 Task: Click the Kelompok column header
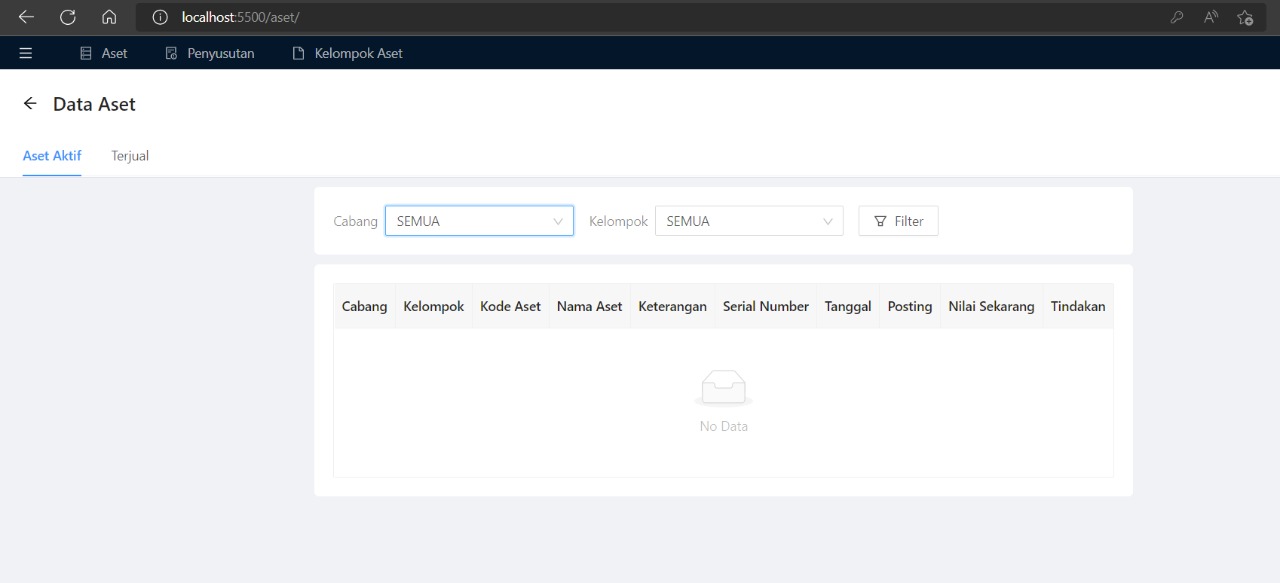point(434,306)
